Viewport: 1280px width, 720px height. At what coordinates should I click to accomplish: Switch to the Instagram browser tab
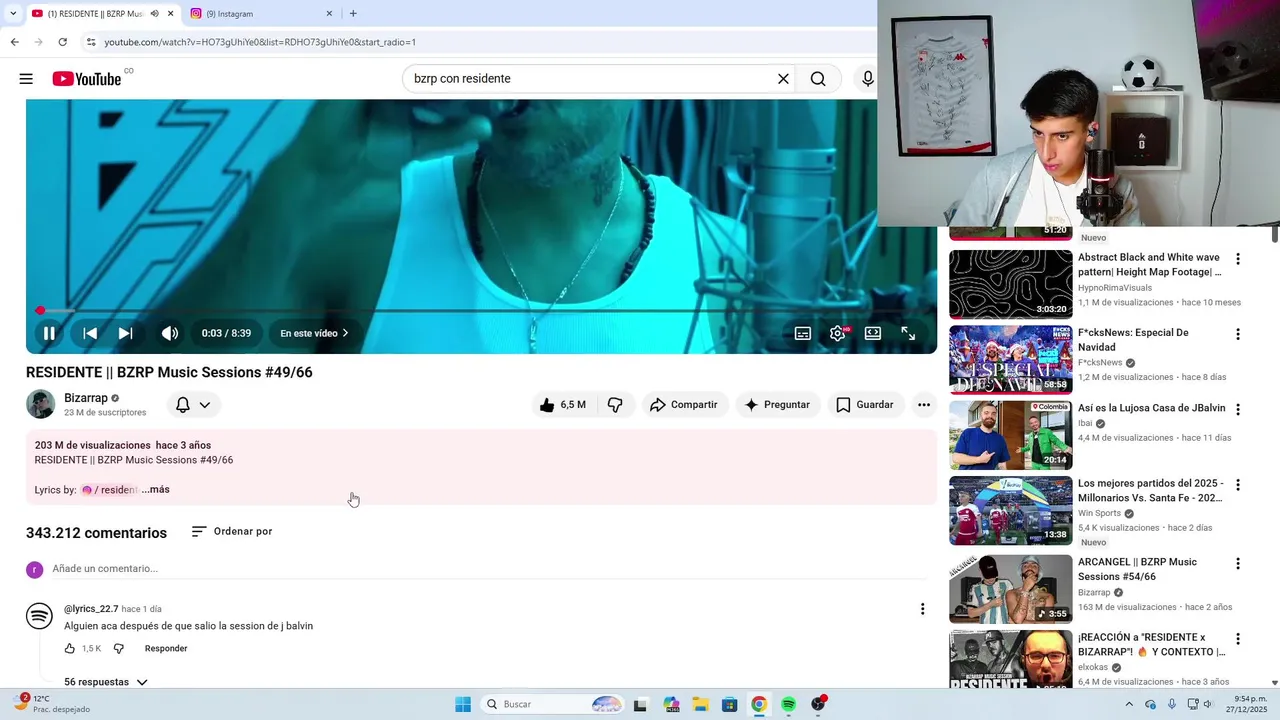click(x=262, y=14)
